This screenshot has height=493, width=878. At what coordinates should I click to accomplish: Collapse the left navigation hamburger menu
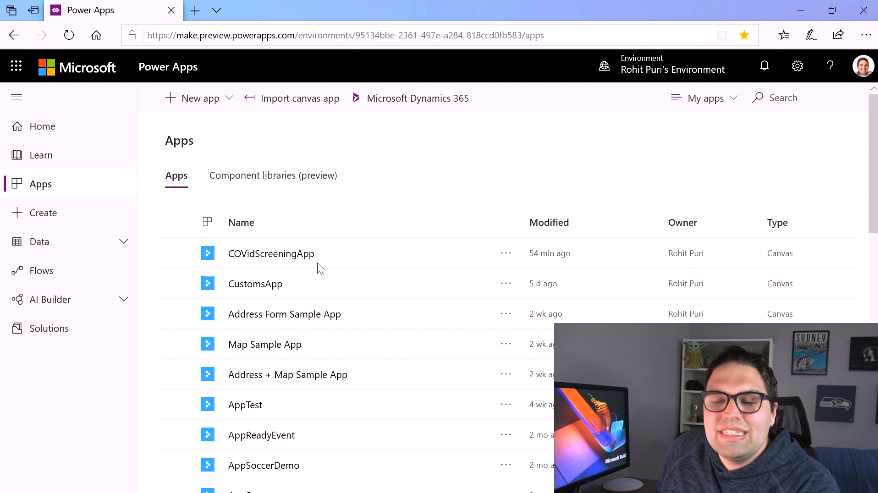pos(16,97)
